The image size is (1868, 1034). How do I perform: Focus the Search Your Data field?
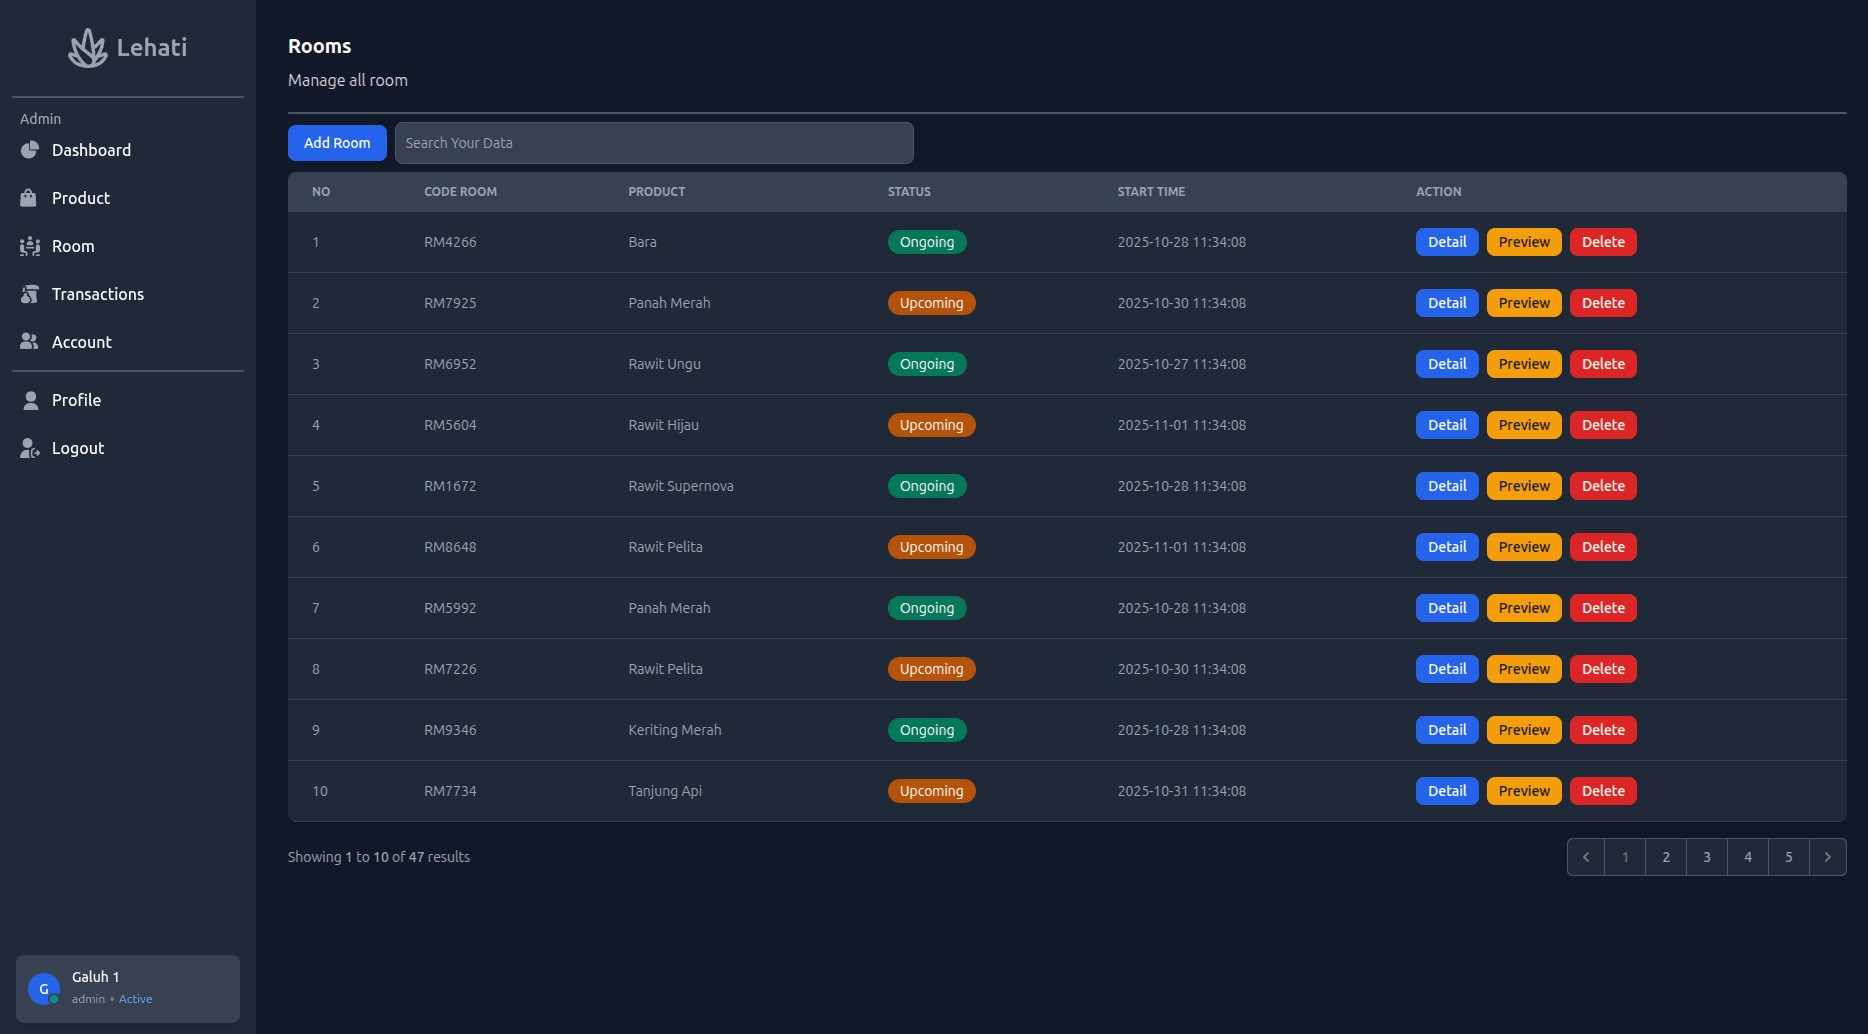click(x=654, y=143)
